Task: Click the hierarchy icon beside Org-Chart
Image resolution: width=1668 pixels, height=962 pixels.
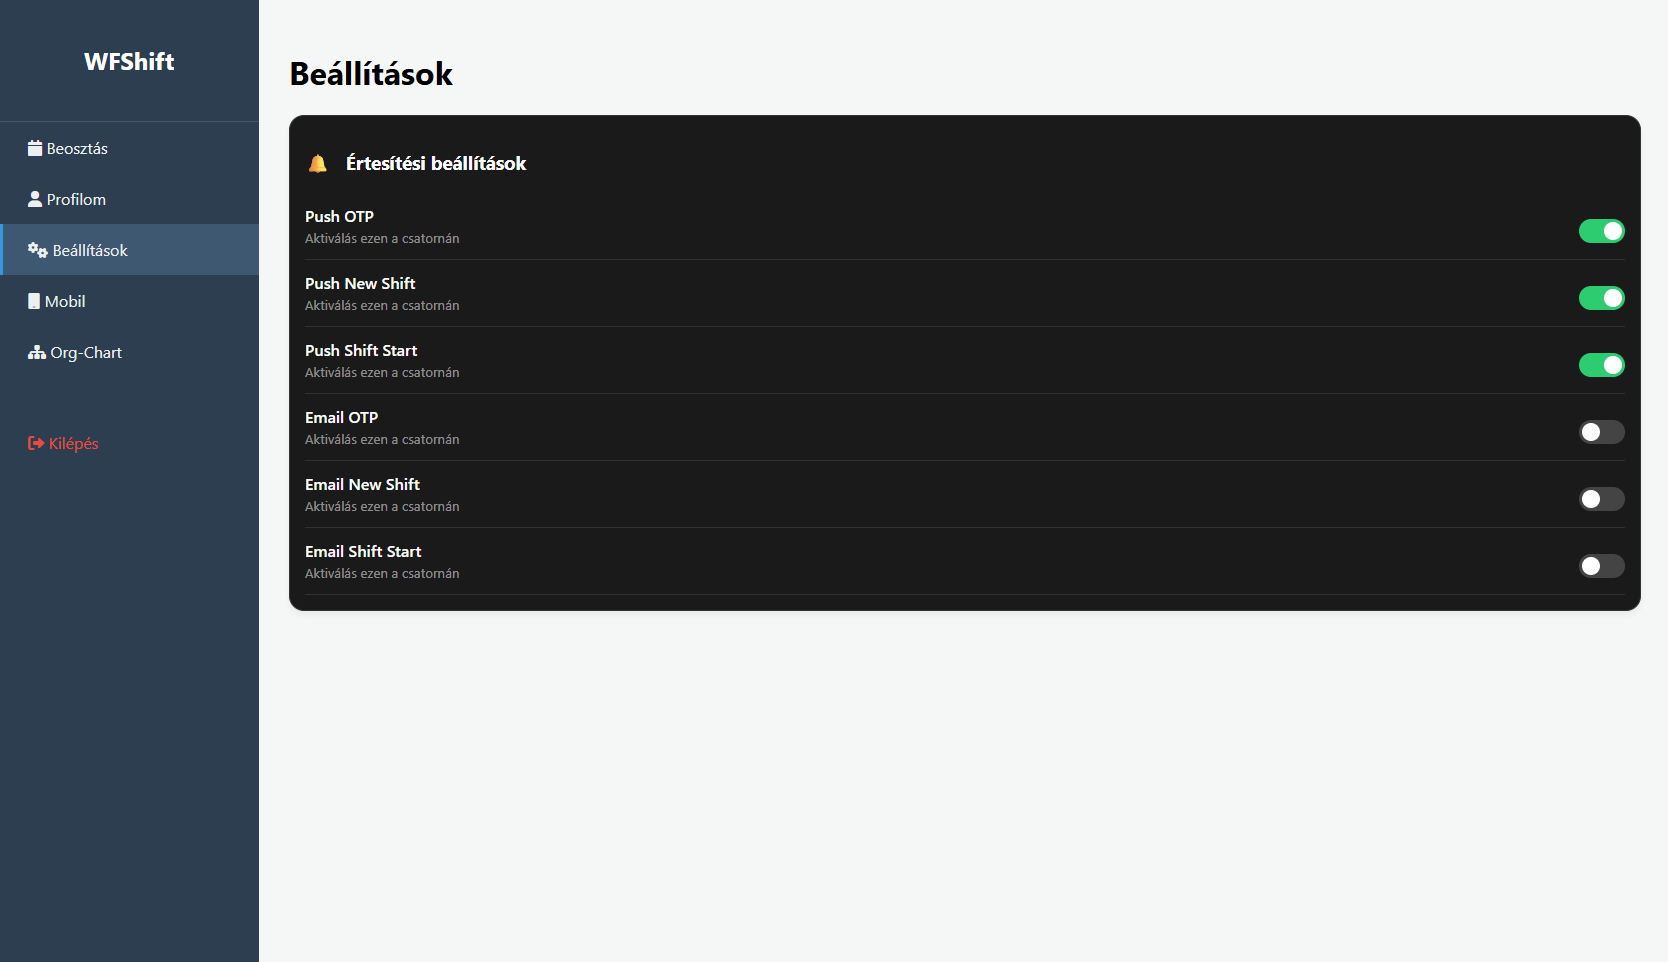Action: [x=37, y=352]
